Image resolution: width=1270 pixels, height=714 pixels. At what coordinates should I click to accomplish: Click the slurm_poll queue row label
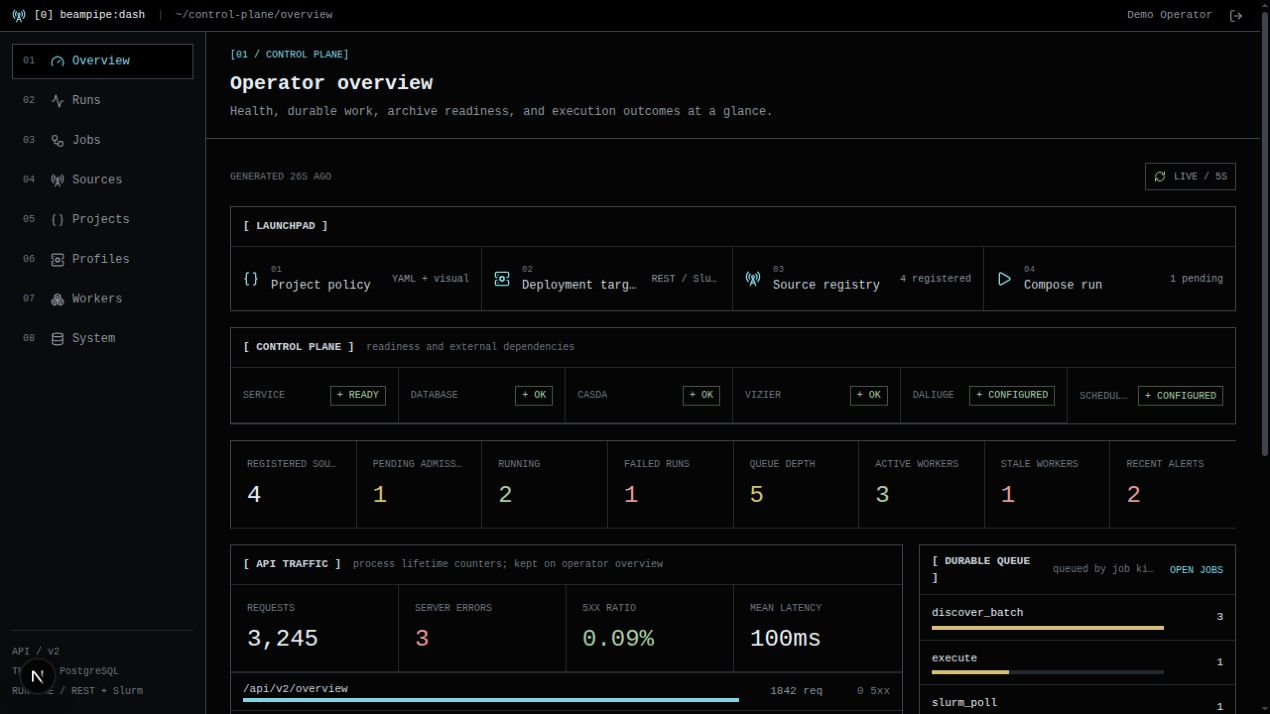[964, 703]
